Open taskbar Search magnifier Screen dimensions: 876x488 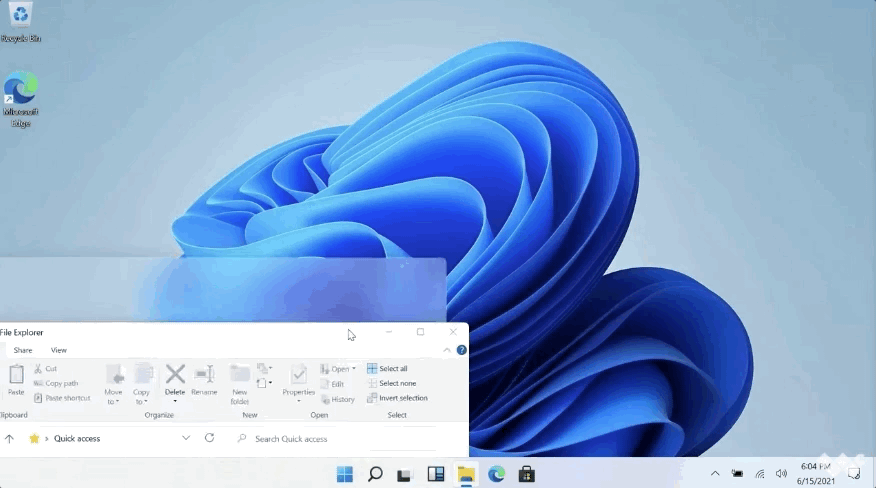pos(375,474)
